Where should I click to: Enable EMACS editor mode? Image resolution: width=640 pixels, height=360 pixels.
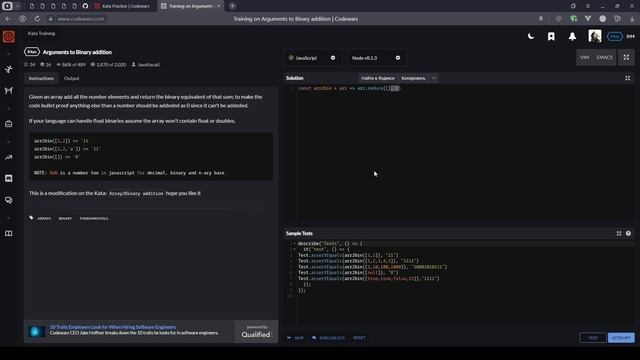point(604,58)
